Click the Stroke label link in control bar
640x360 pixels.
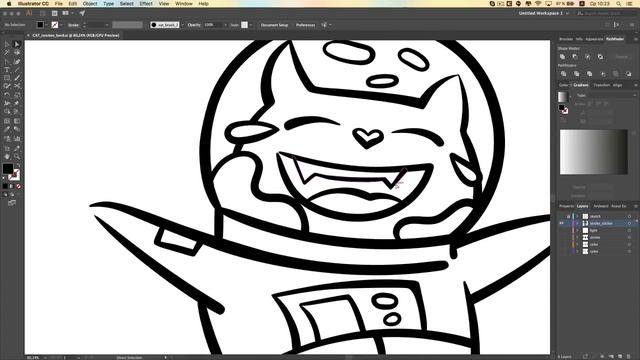pyautogui.click(x=73, y=25)
